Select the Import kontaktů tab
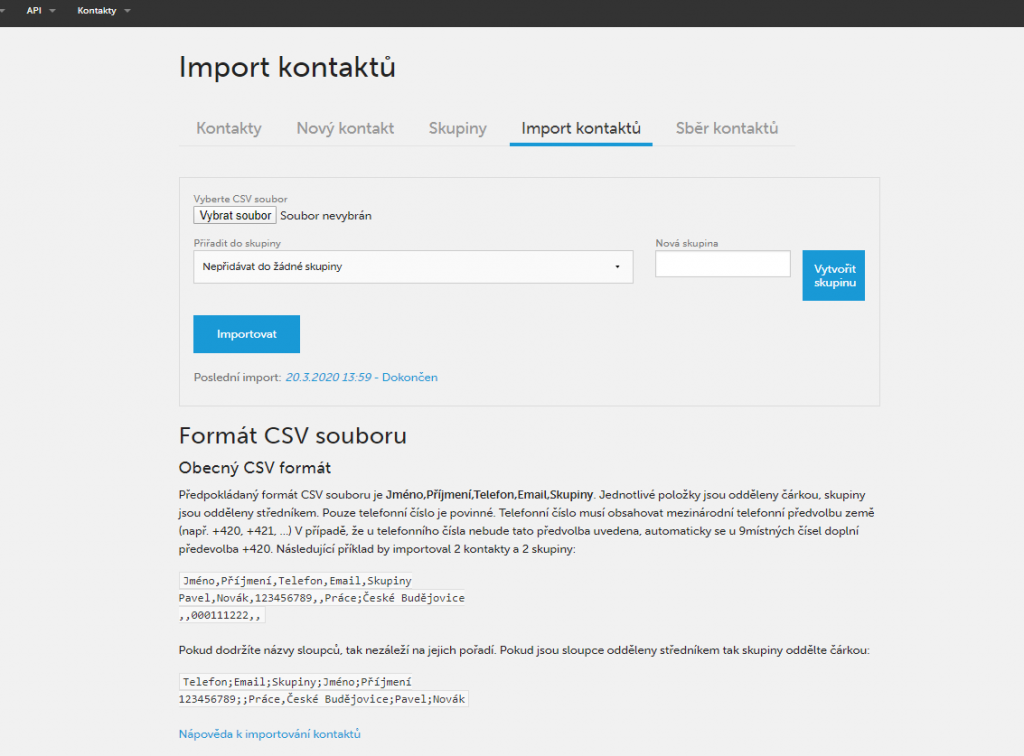This screenshot has height=756, width=1024. click(581, 128)
